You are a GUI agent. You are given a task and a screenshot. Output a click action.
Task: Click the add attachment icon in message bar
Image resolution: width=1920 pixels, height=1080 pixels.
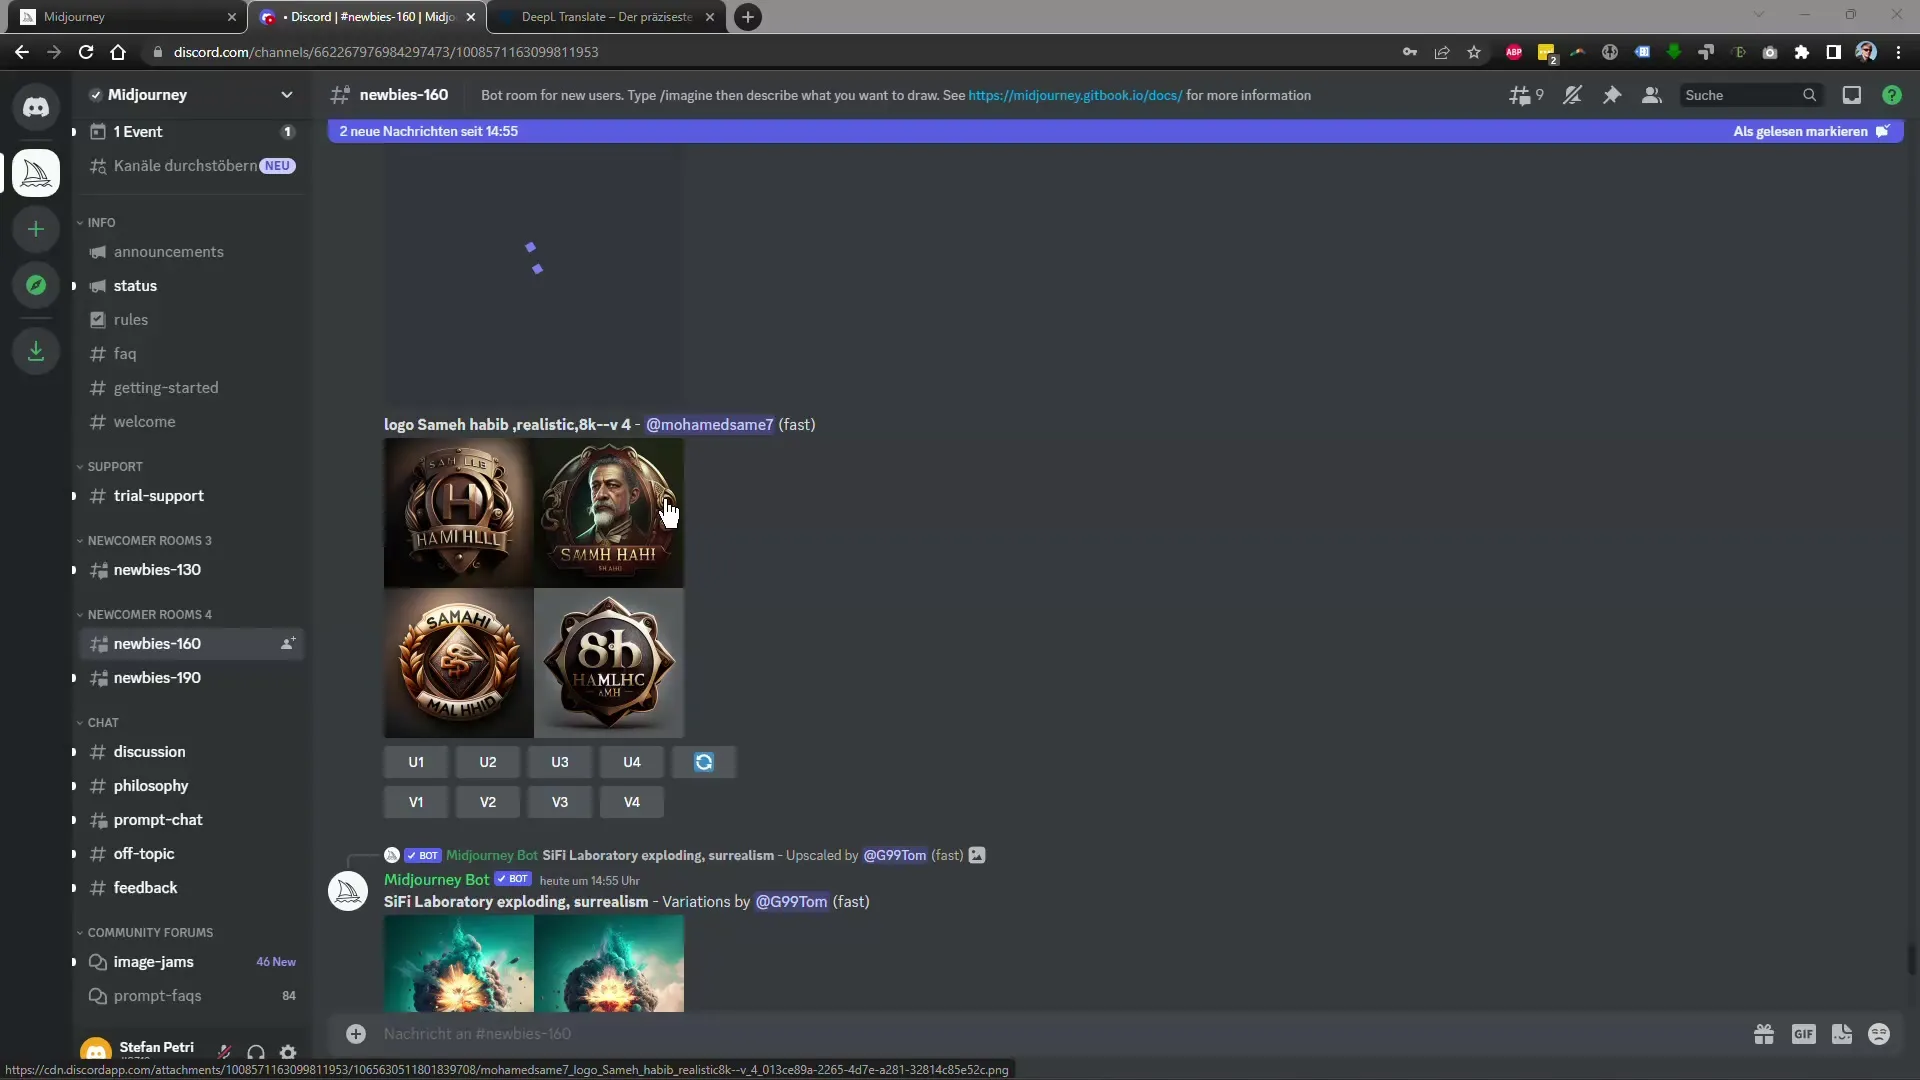(x=355, y=1033)
